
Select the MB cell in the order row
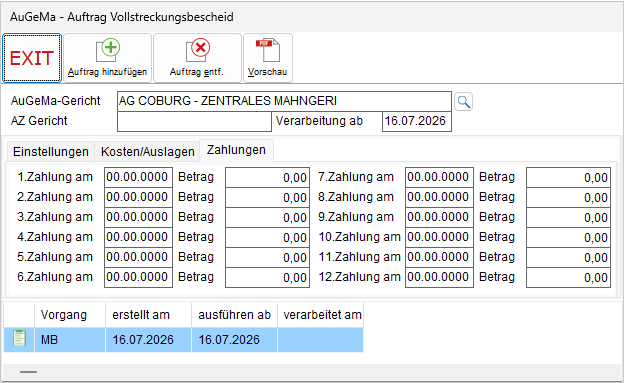coord(70,340)
